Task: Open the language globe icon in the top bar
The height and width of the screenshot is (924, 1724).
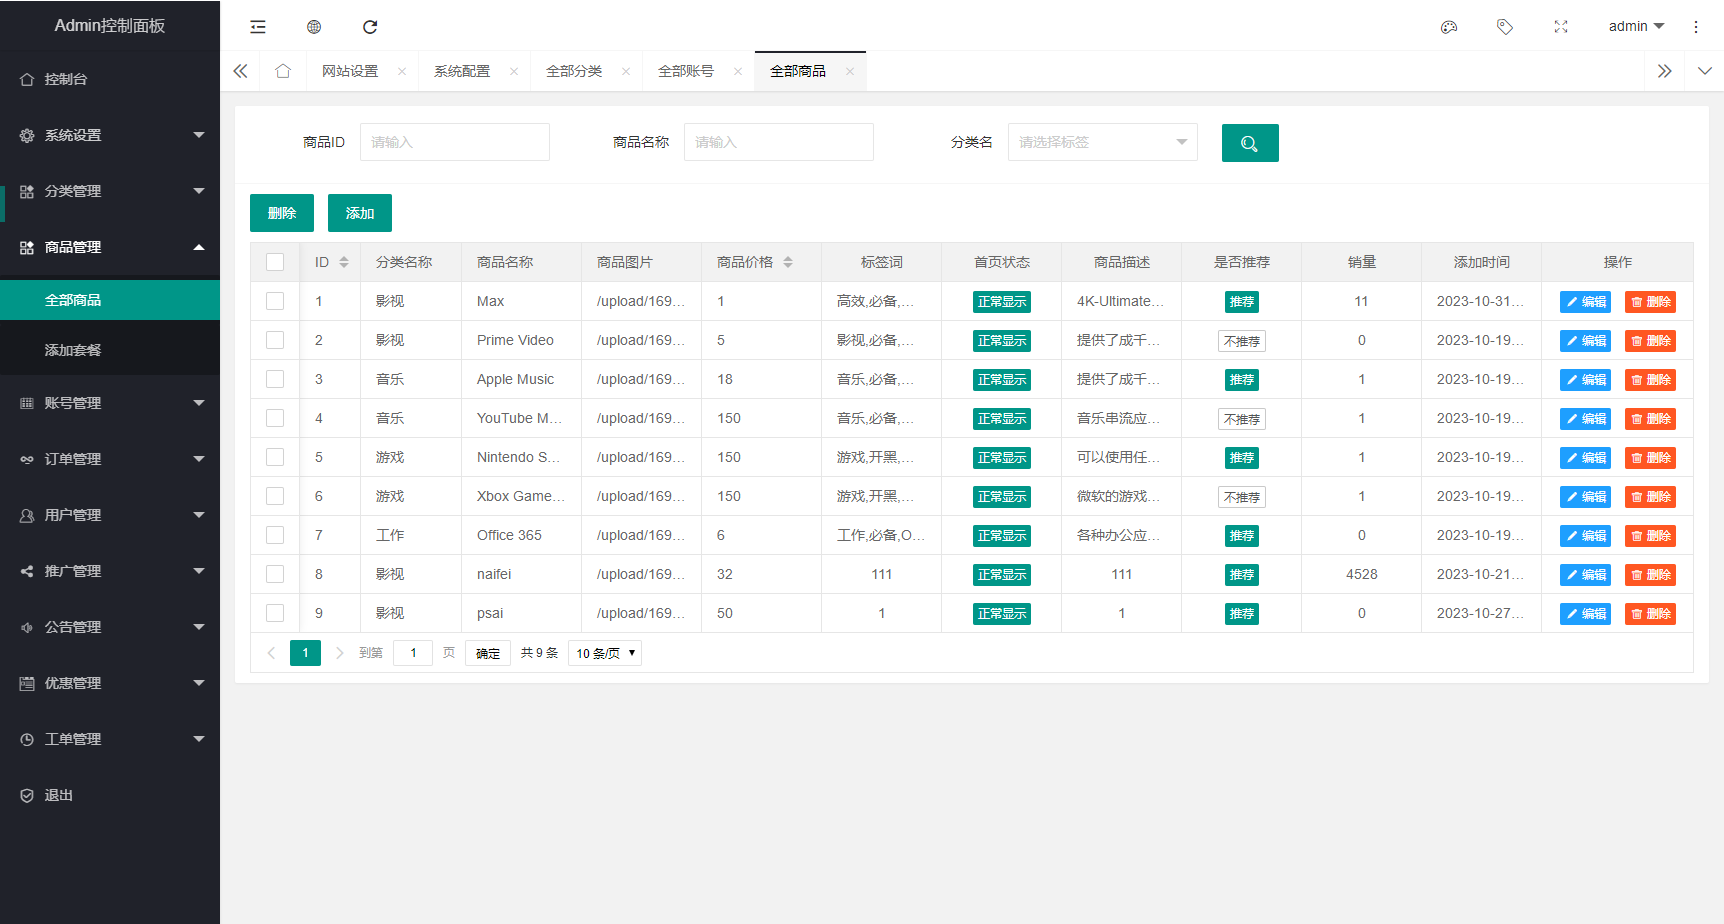Action: [314, 26]
